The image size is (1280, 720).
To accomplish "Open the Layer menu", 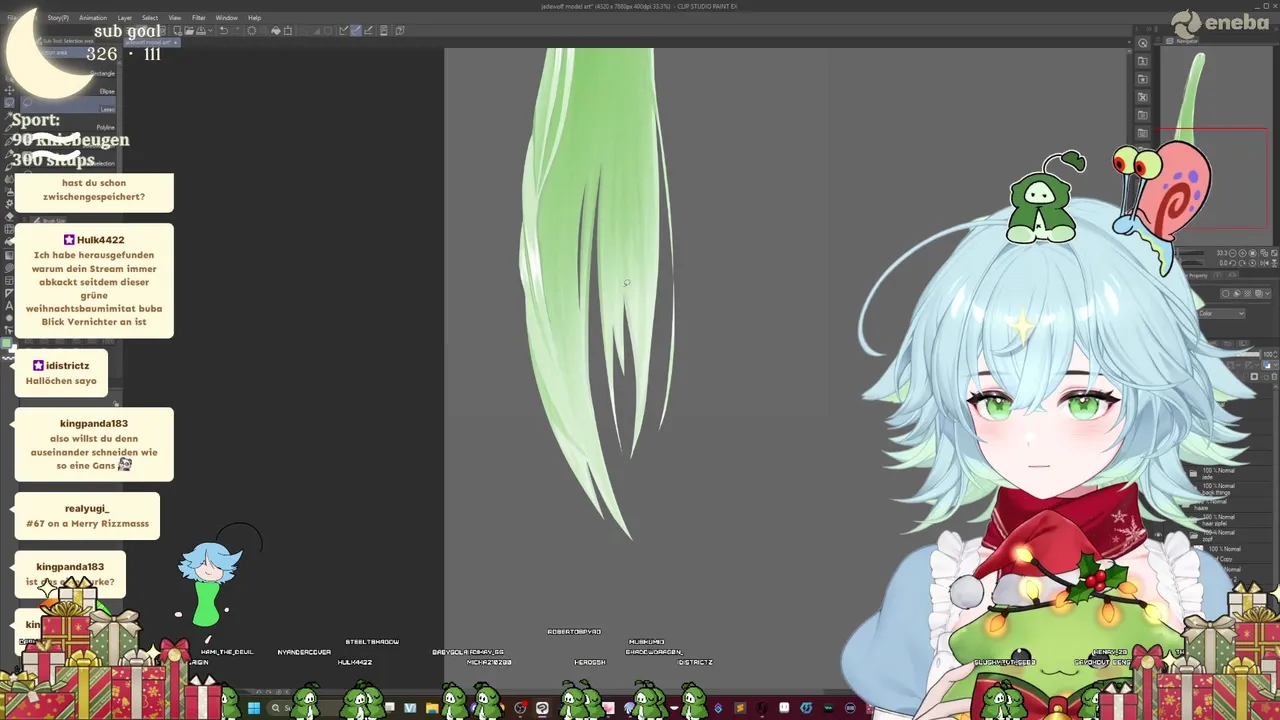I will (125, 18).
